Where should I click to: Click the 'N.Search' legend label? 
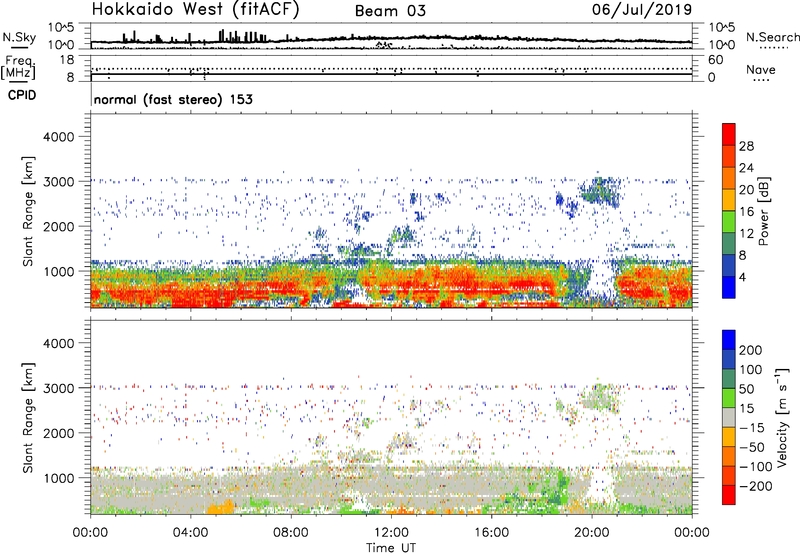(772, 37)
